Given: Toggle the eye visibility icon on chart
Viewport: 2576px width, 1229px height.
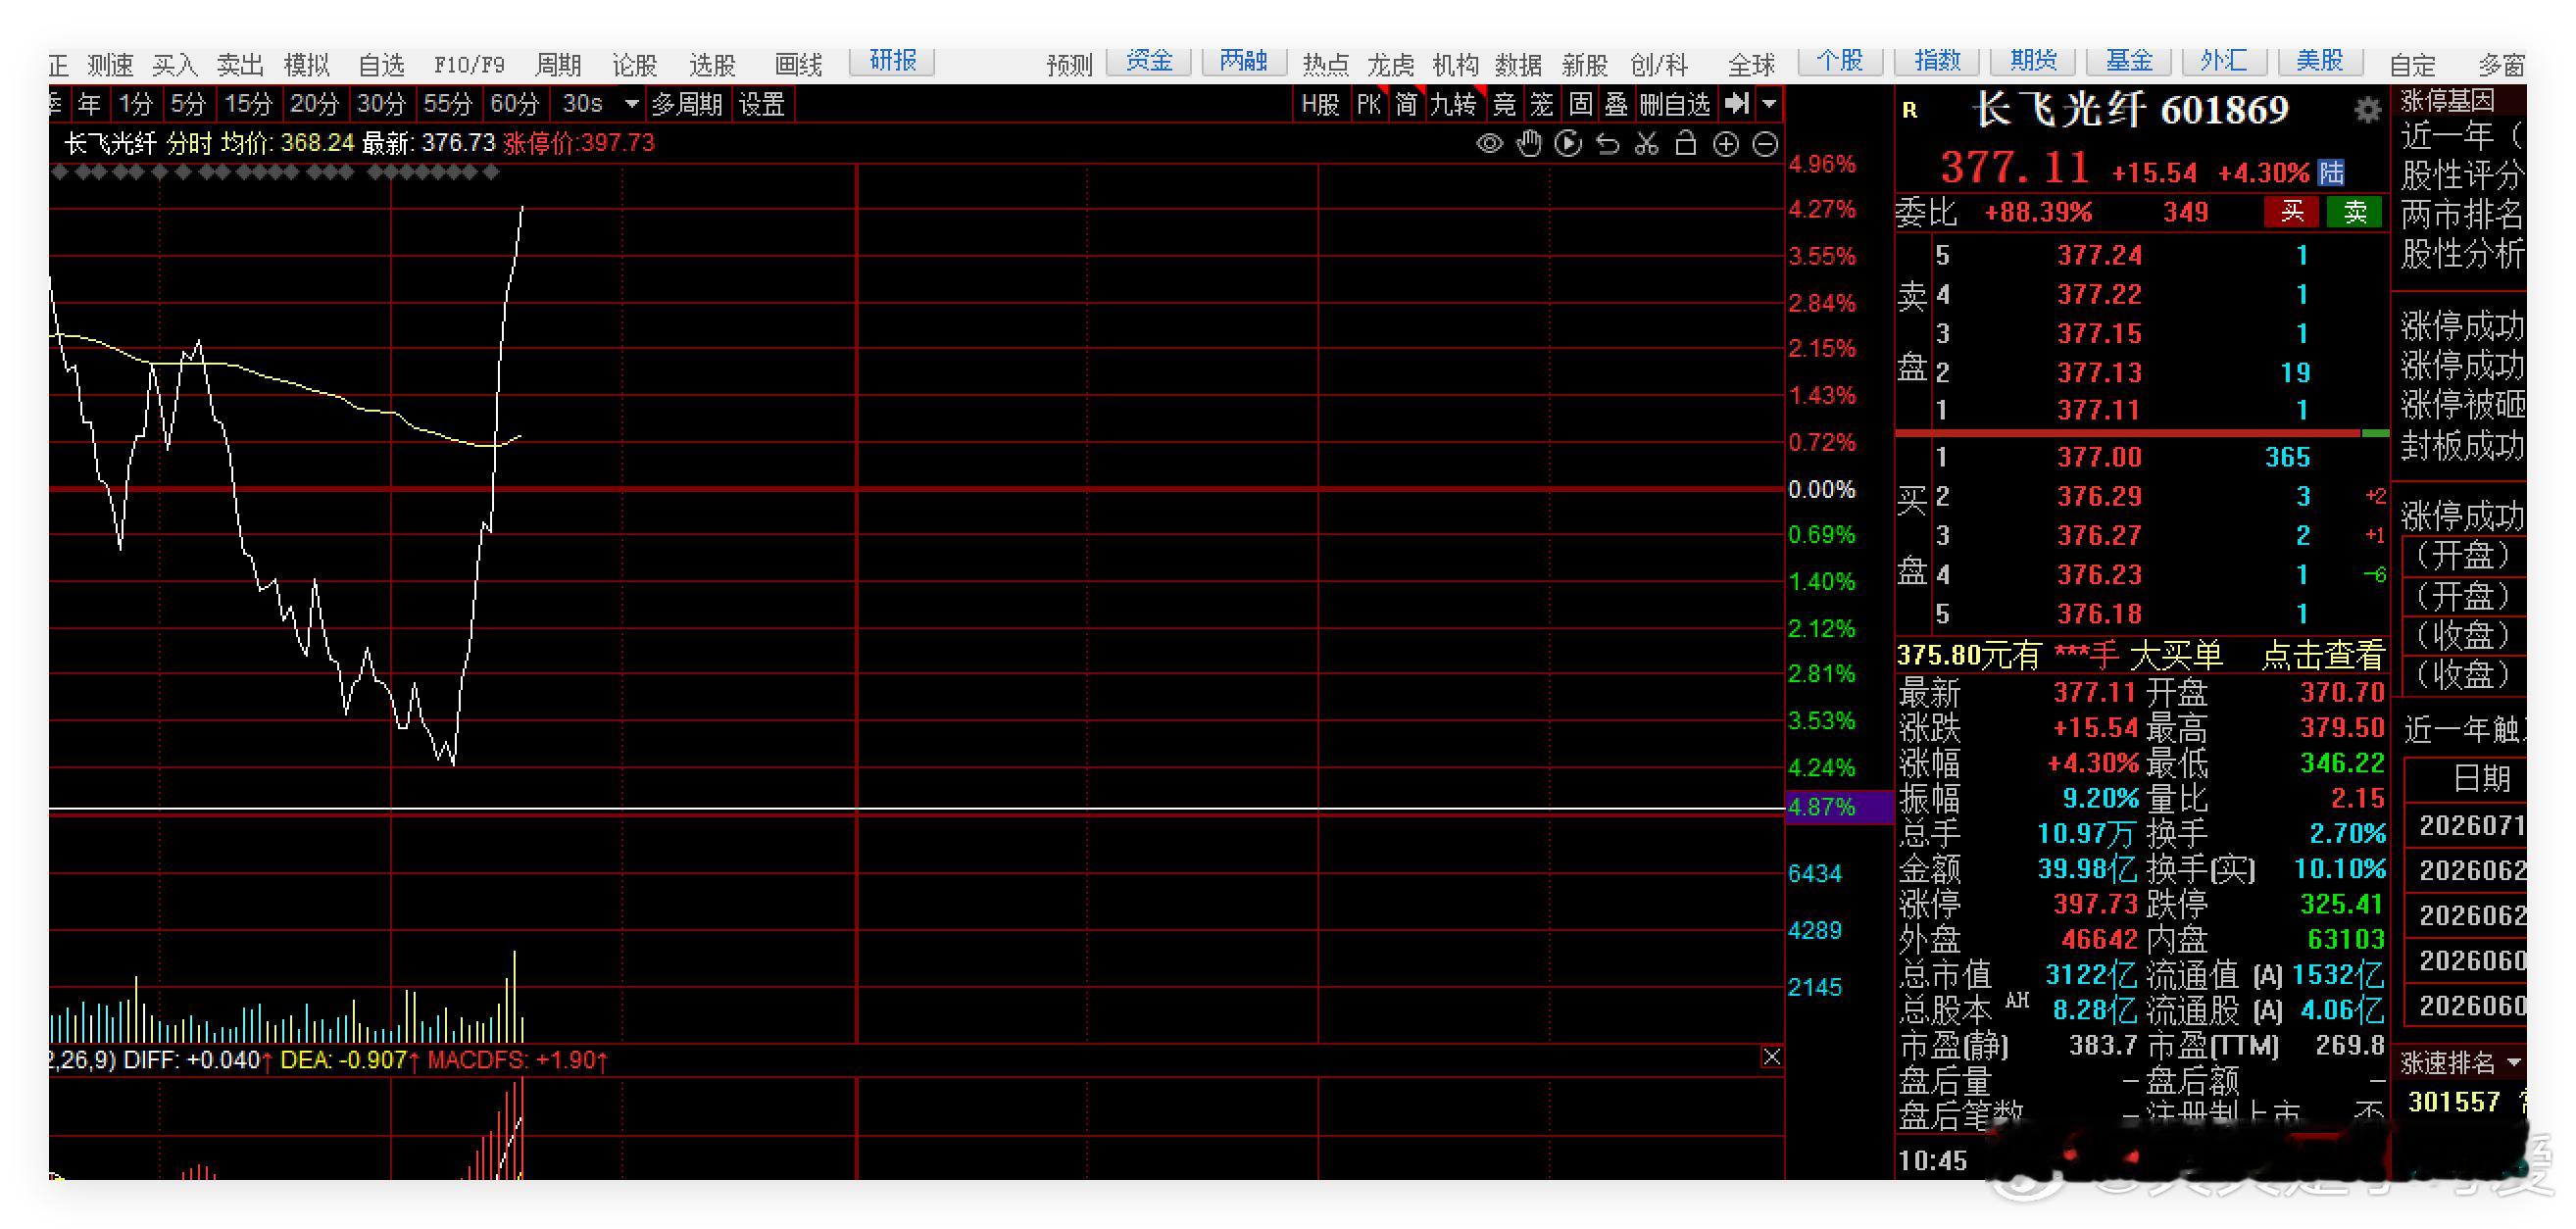Looking at the screenshot, I should (x=1489, y=144).
